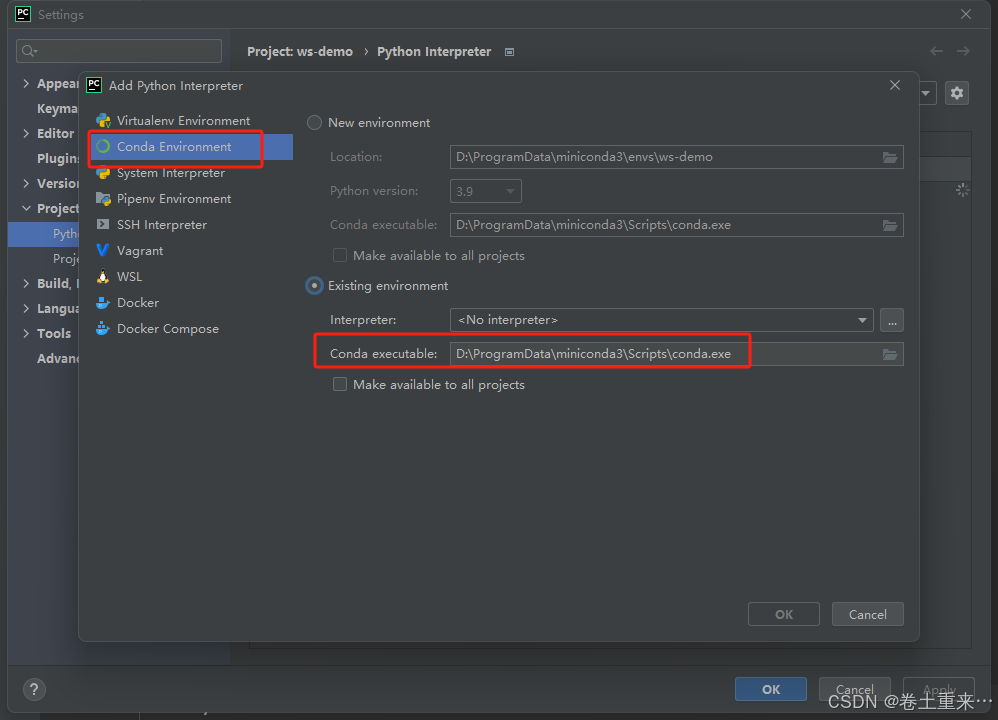Open the Python version 3.9 dropdown
Screen dimensions: 998x720
tap(486, 191)
